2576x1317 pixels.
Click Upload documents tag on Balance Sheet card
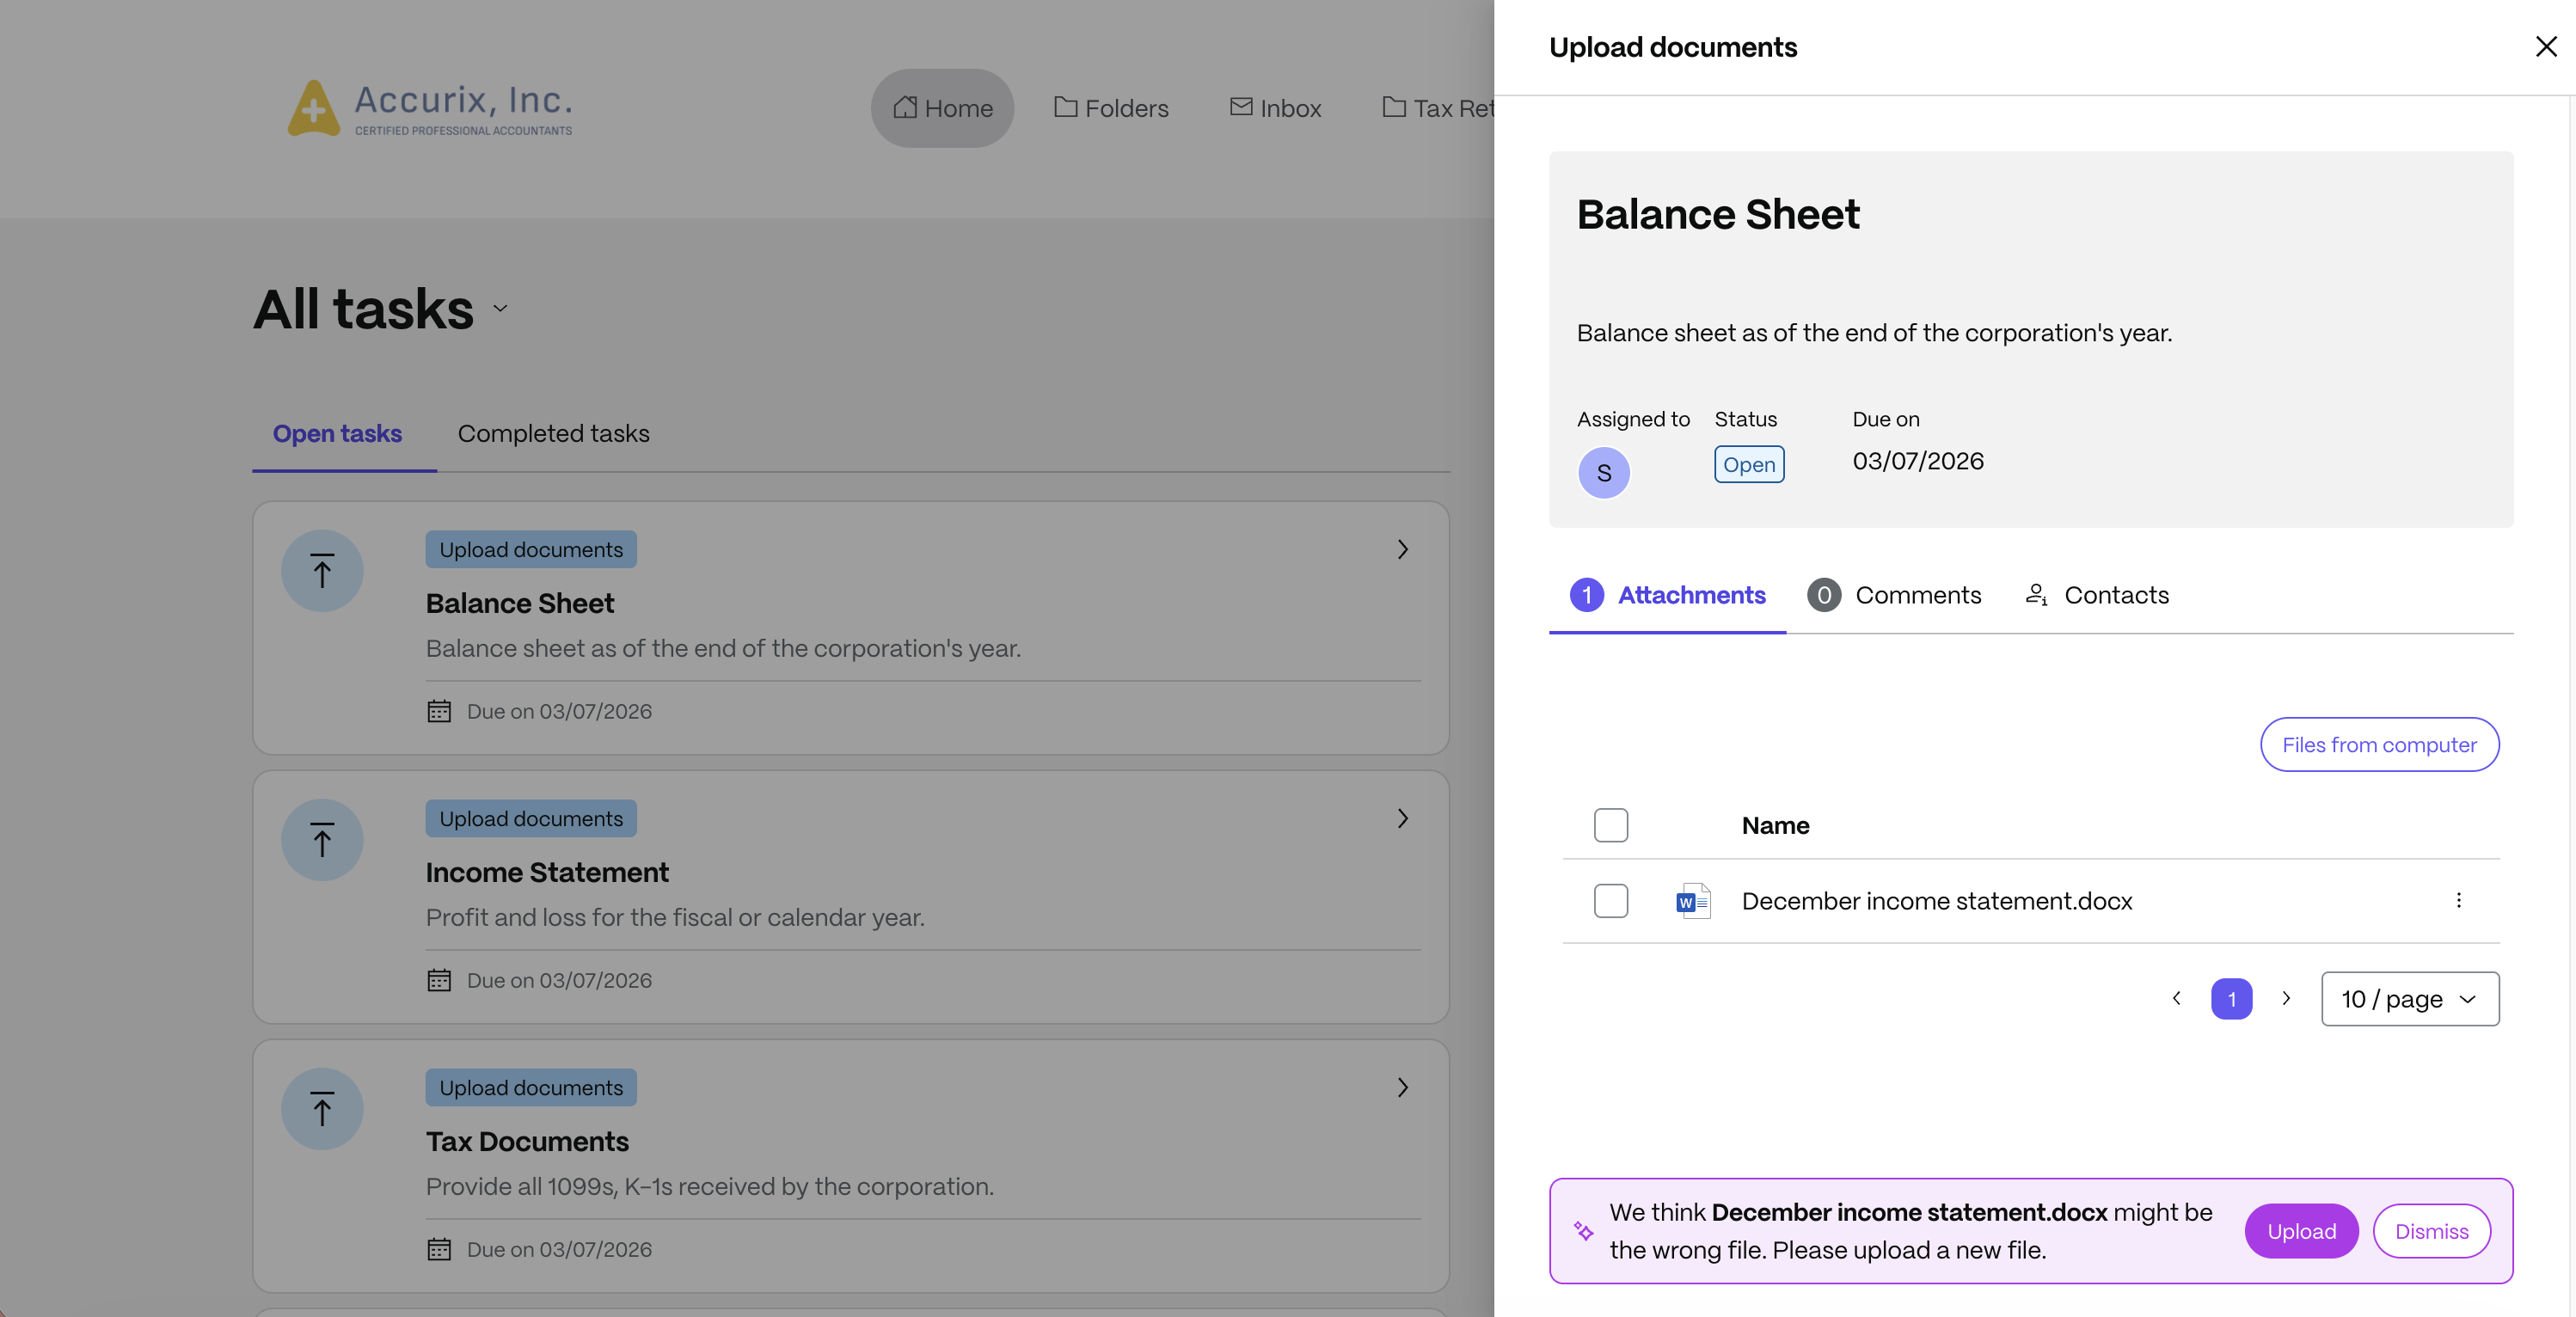click(531, 549)
